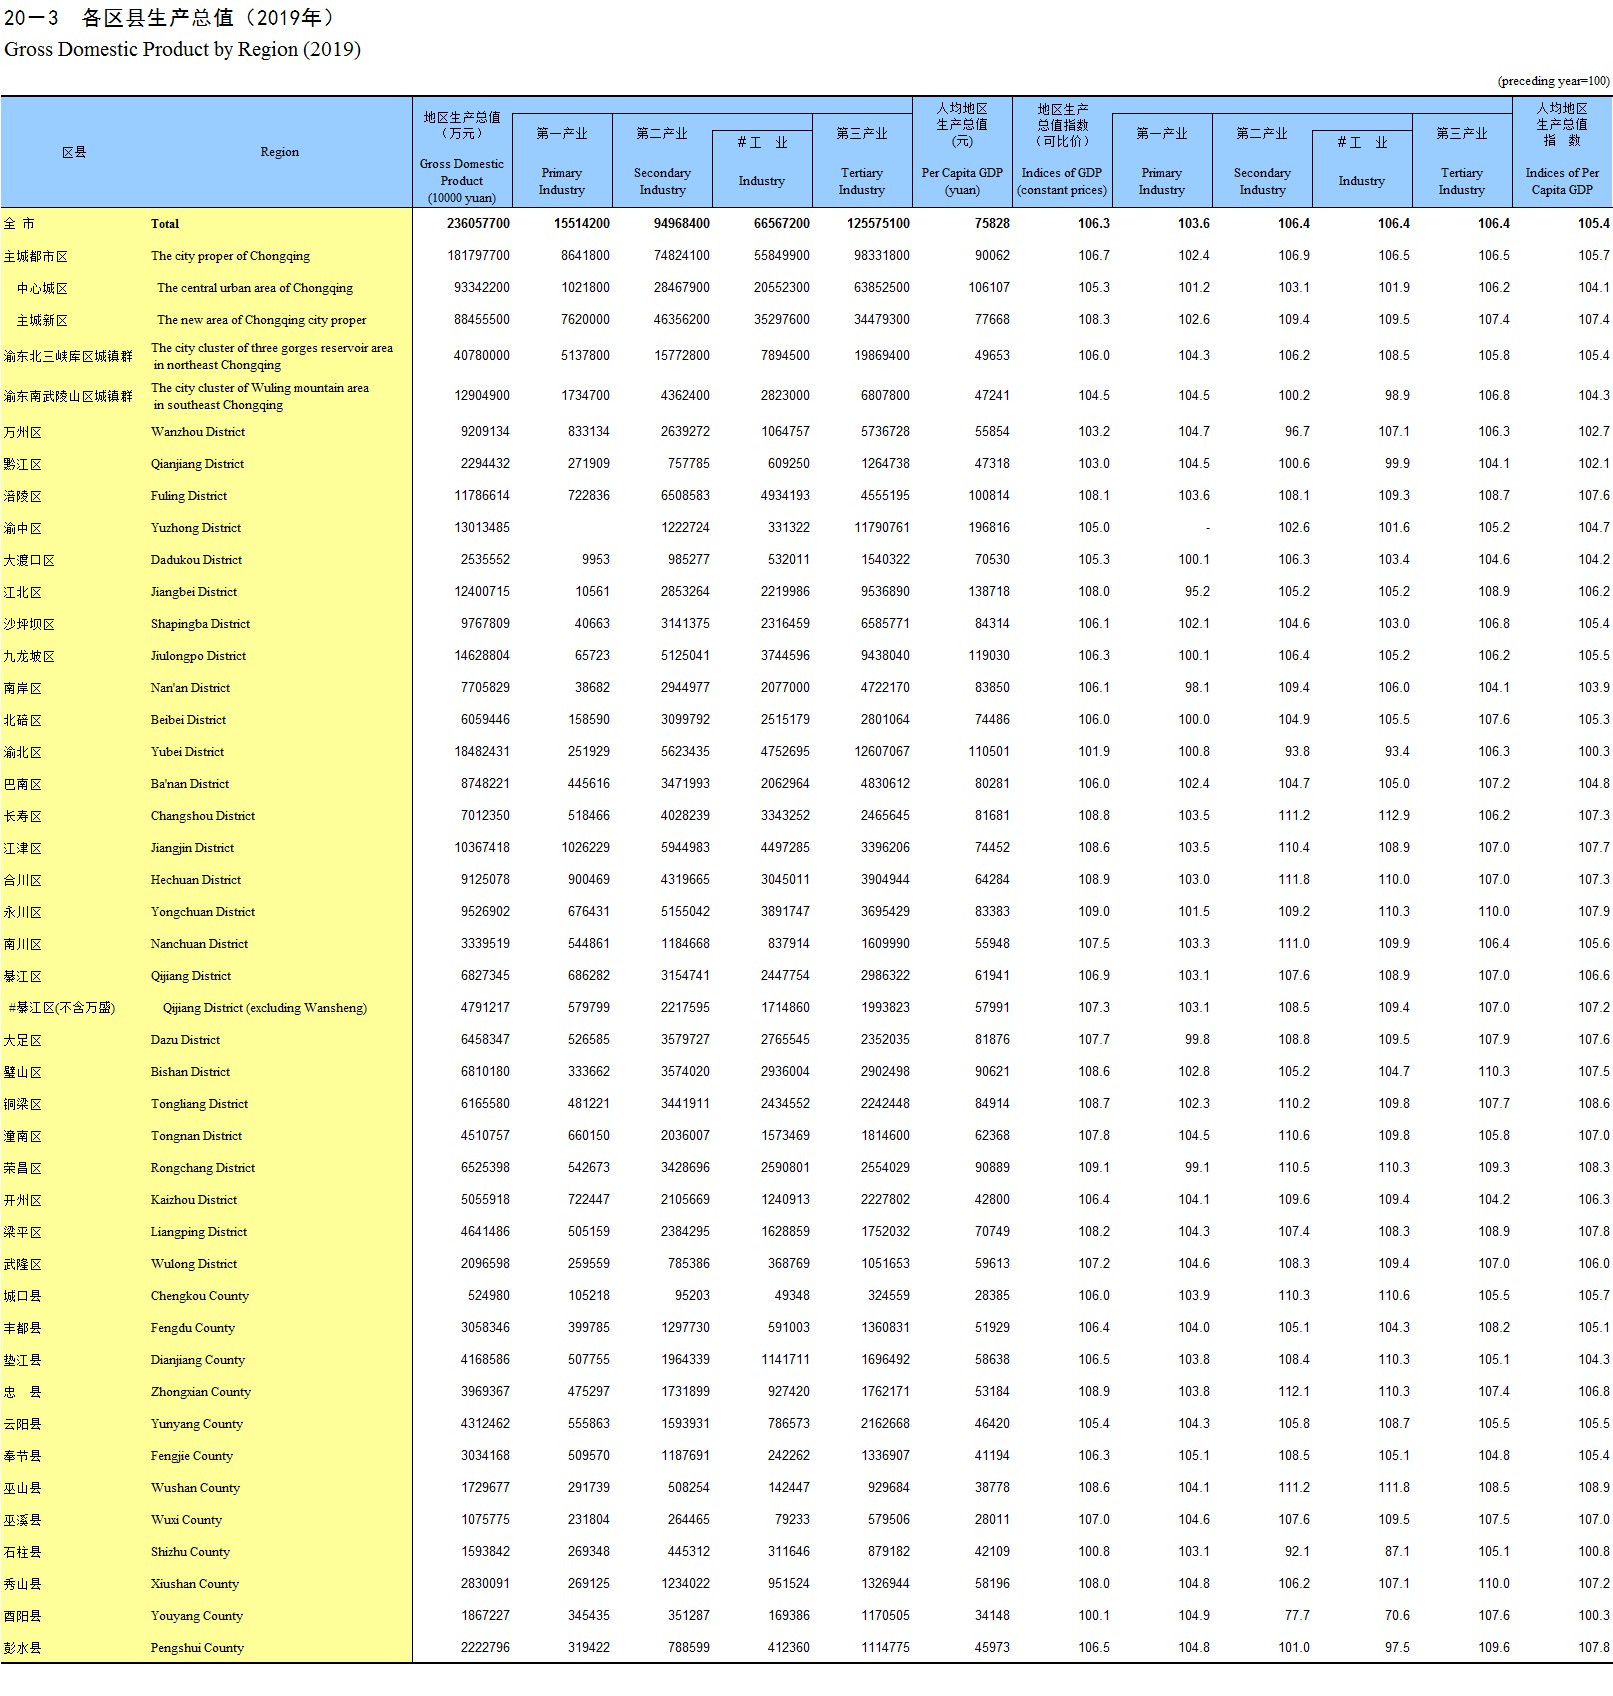Select 'The central urban area of Chongqing' label
This screenshot has height=1696, width=1613.
click(255, 288)
